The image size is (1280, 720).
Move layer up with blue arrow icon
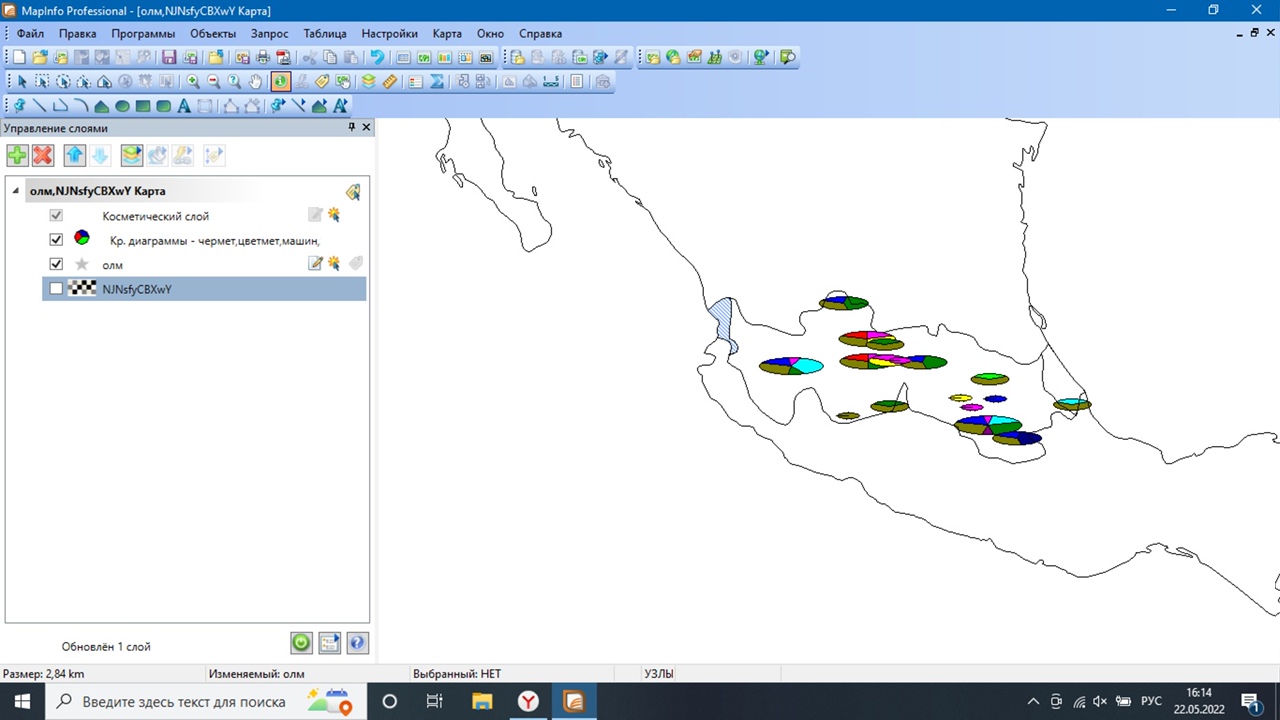click(x=75, y=155)
